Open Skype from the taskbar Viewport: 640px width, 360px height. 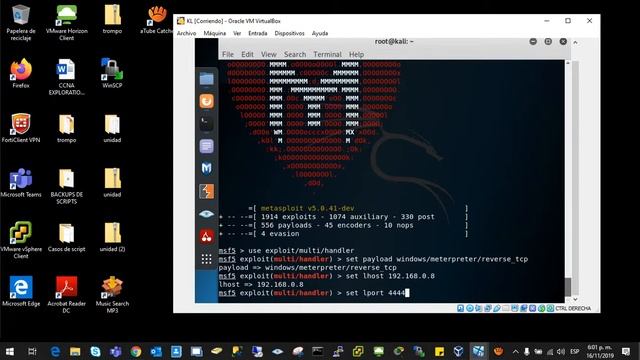coord(95,351)
